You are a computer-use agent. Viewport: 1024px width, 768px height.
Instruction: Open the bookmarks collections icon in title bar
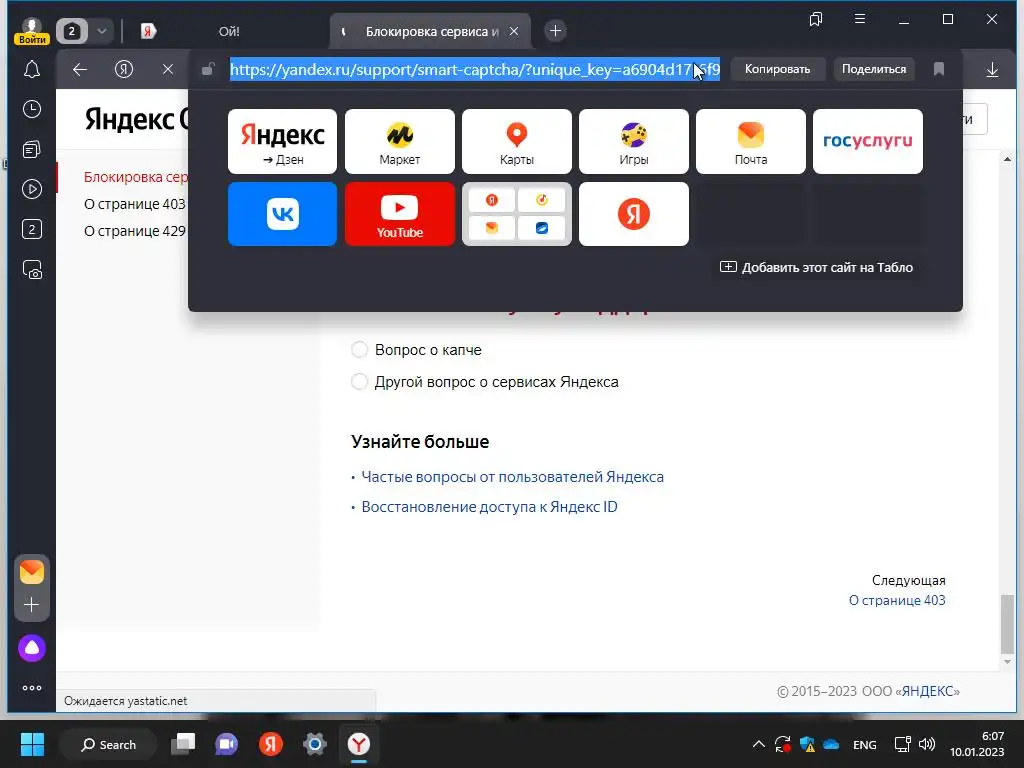pyautogui.click(x=816, y=19)
